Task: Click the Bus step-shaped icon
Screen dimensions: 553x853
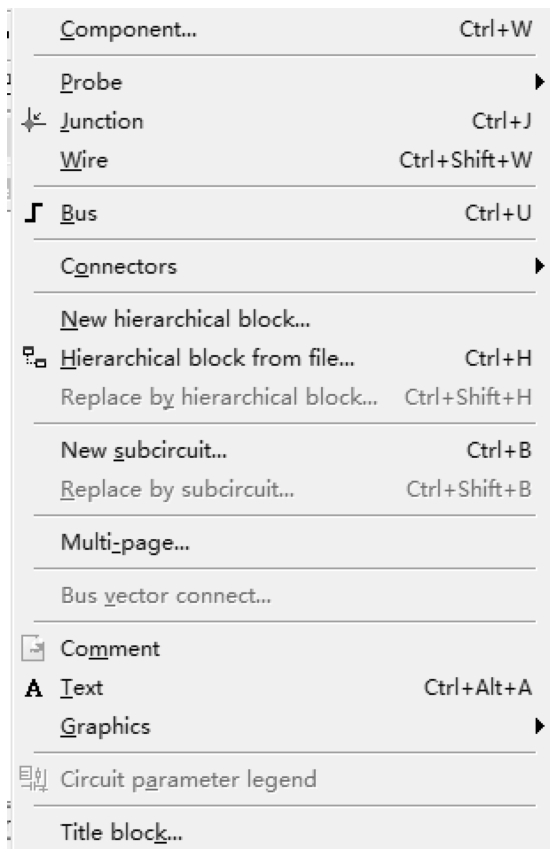Action: (x=33, y=213)
